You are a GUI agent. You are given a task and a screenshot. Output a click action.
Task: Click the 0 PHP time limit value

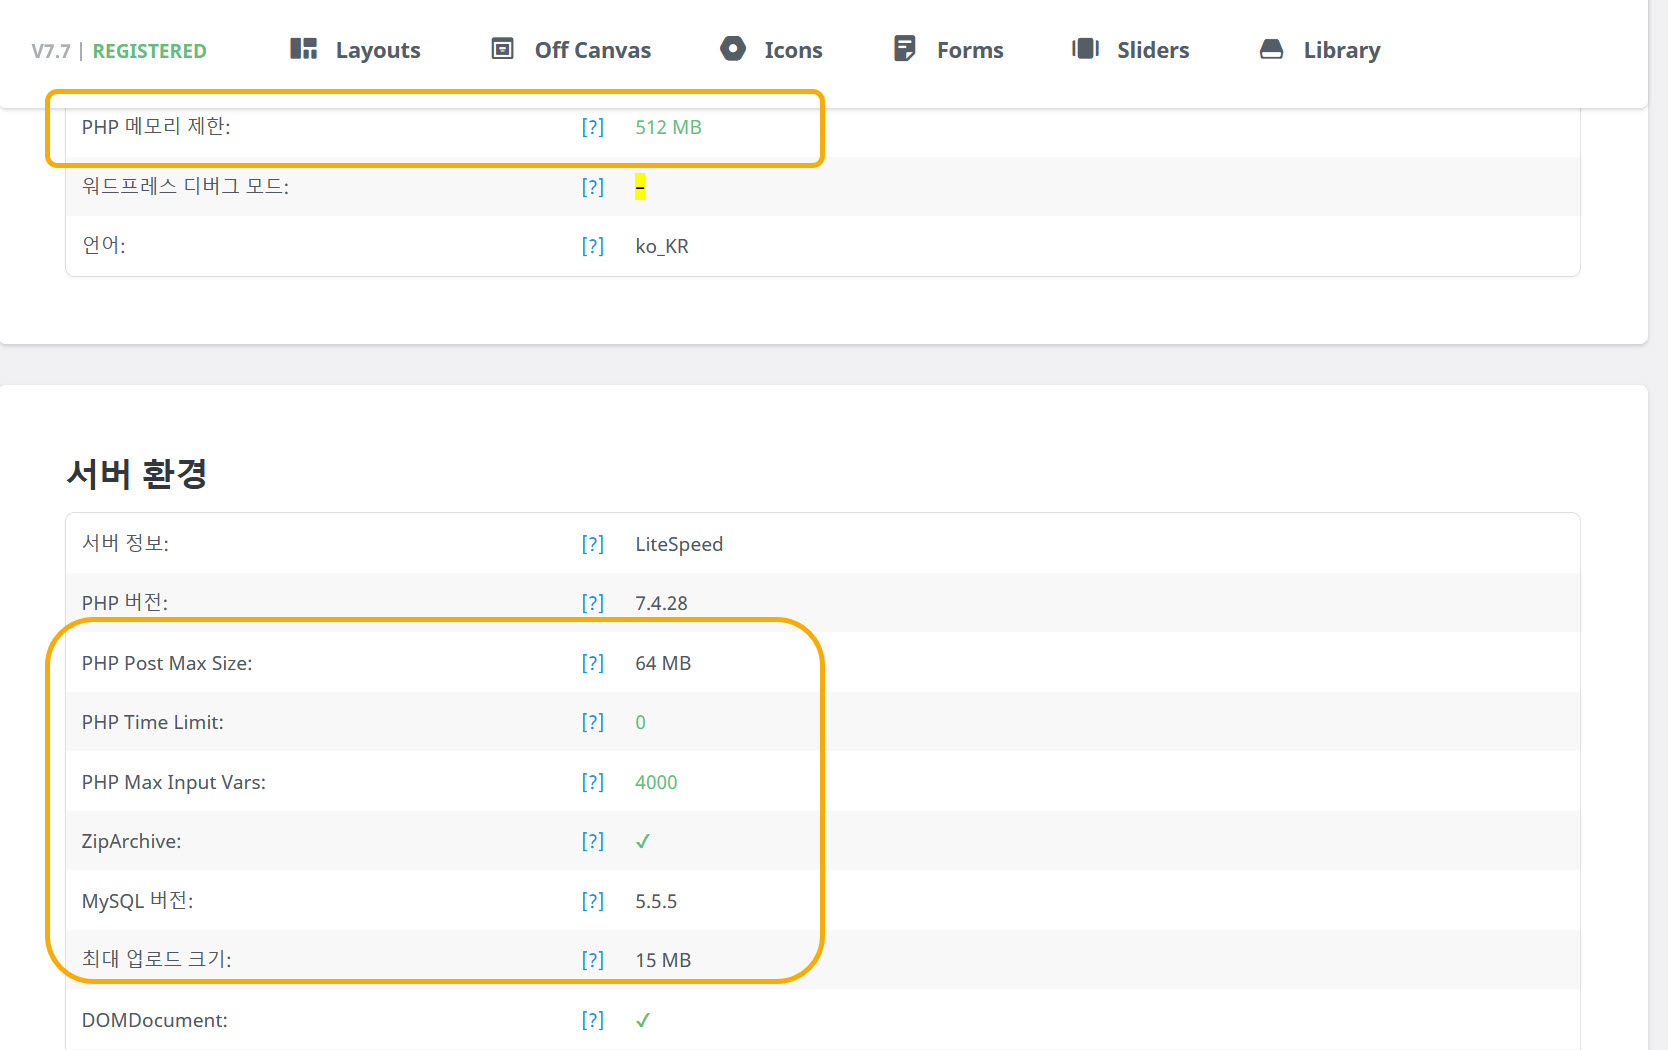click(640, 722)
